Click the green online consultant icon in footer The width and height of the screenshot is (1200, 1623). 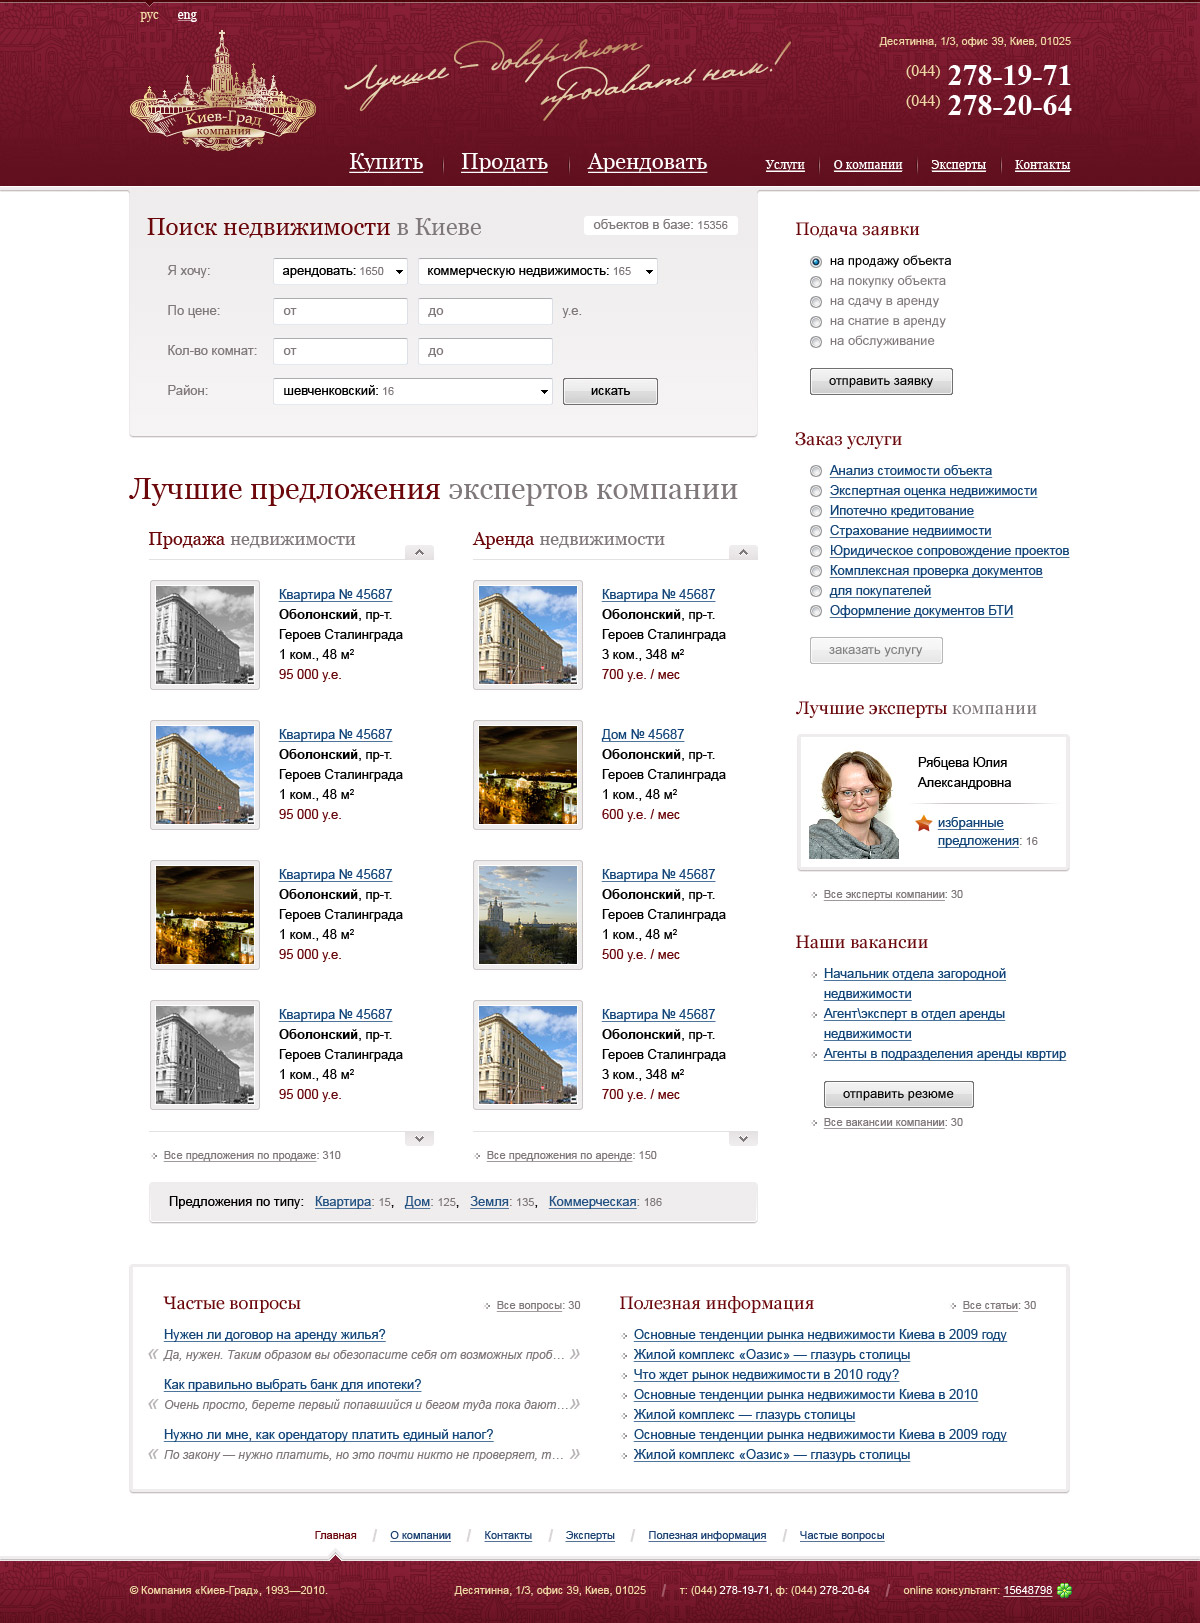pos(1064,1590)
